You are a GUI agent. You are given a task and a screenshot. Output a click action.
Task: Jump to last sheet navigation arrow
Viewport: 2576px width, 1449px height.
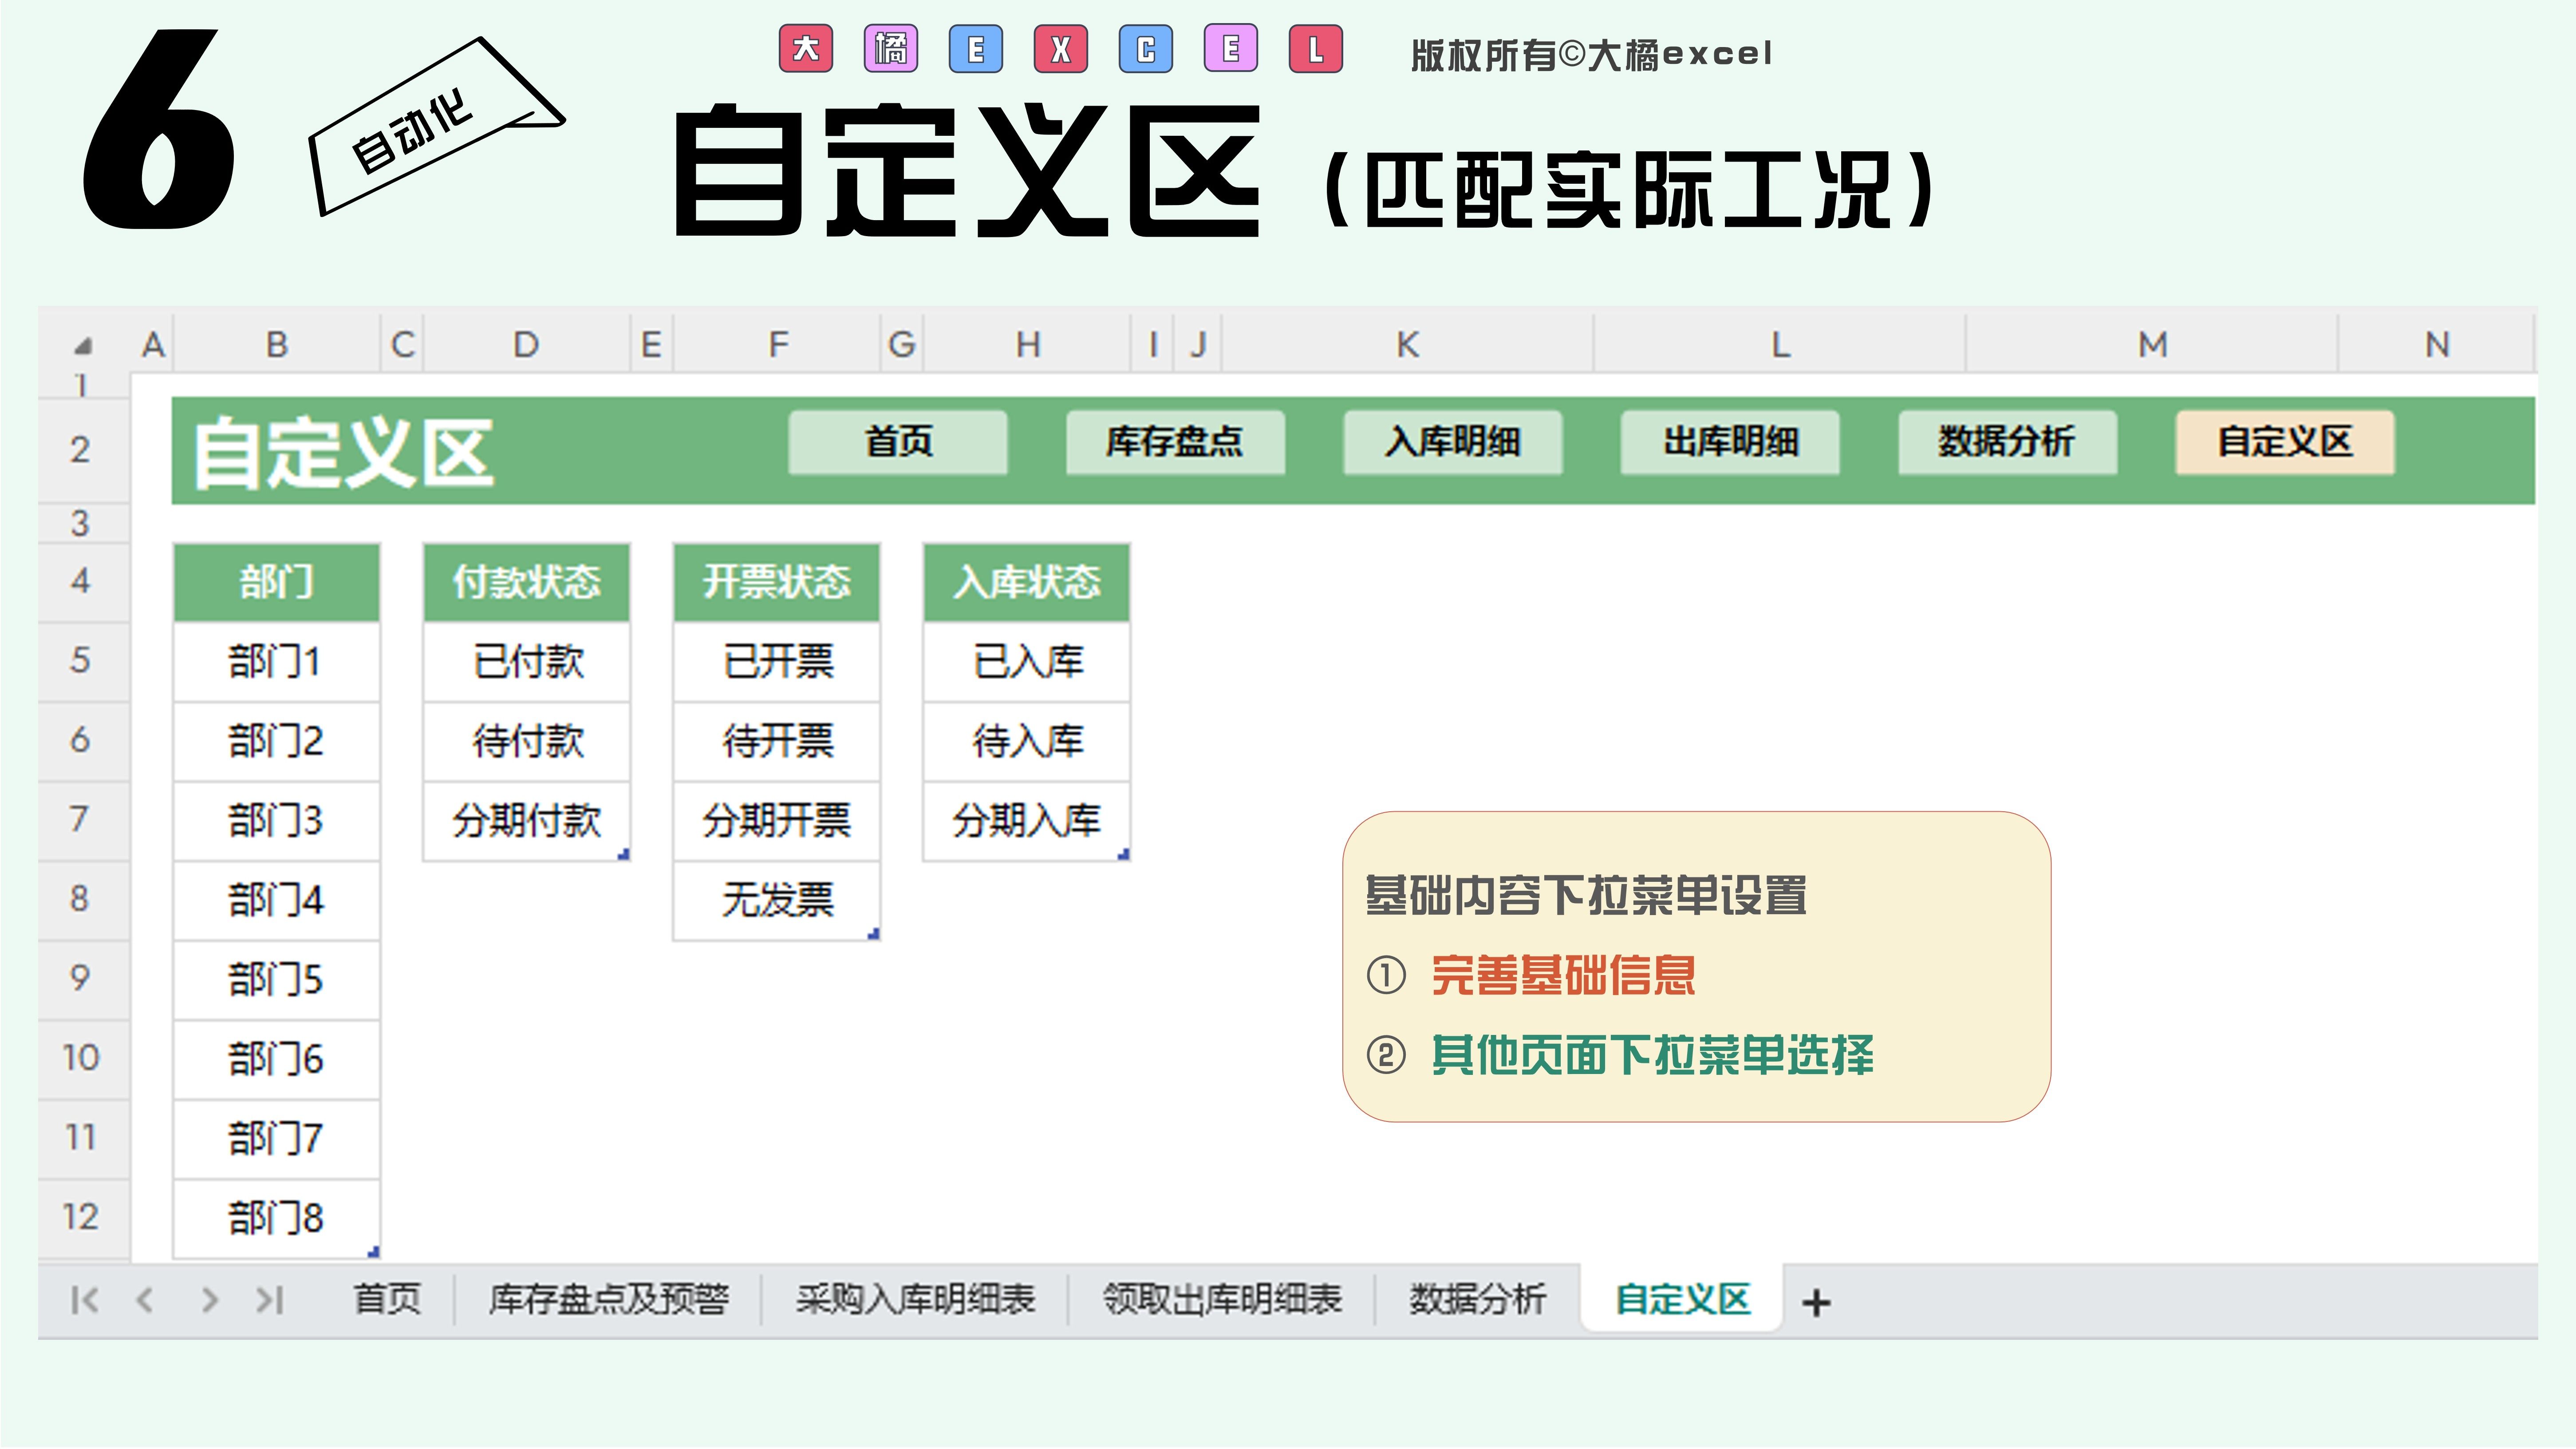pos(270,1299)
